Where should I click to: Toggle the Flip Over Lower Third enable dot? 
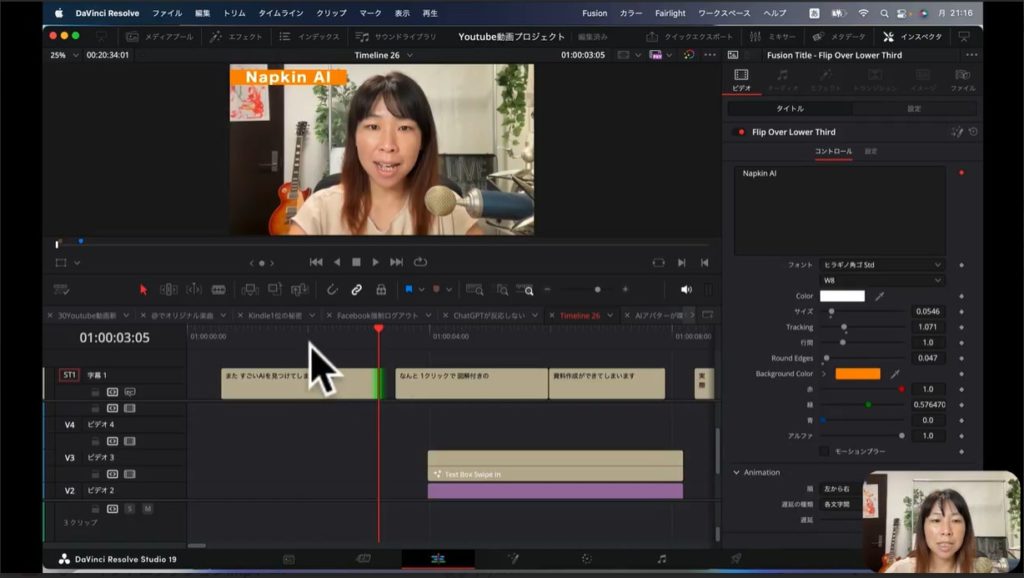pyautogui.click(x=741, y=132)
